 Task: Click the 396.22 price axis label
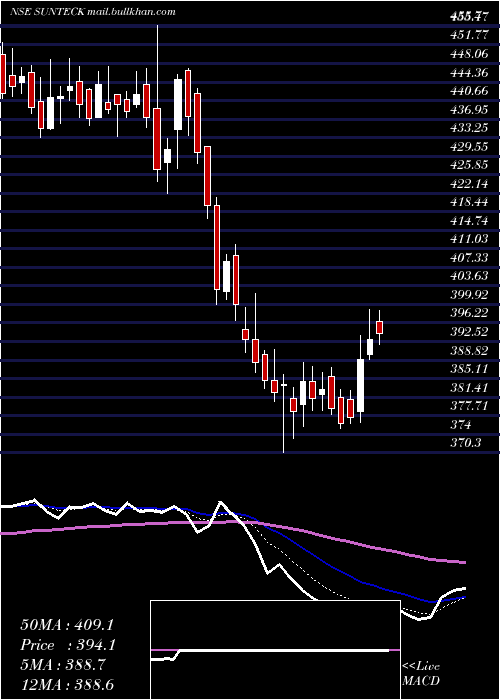[x=469, y=313]
